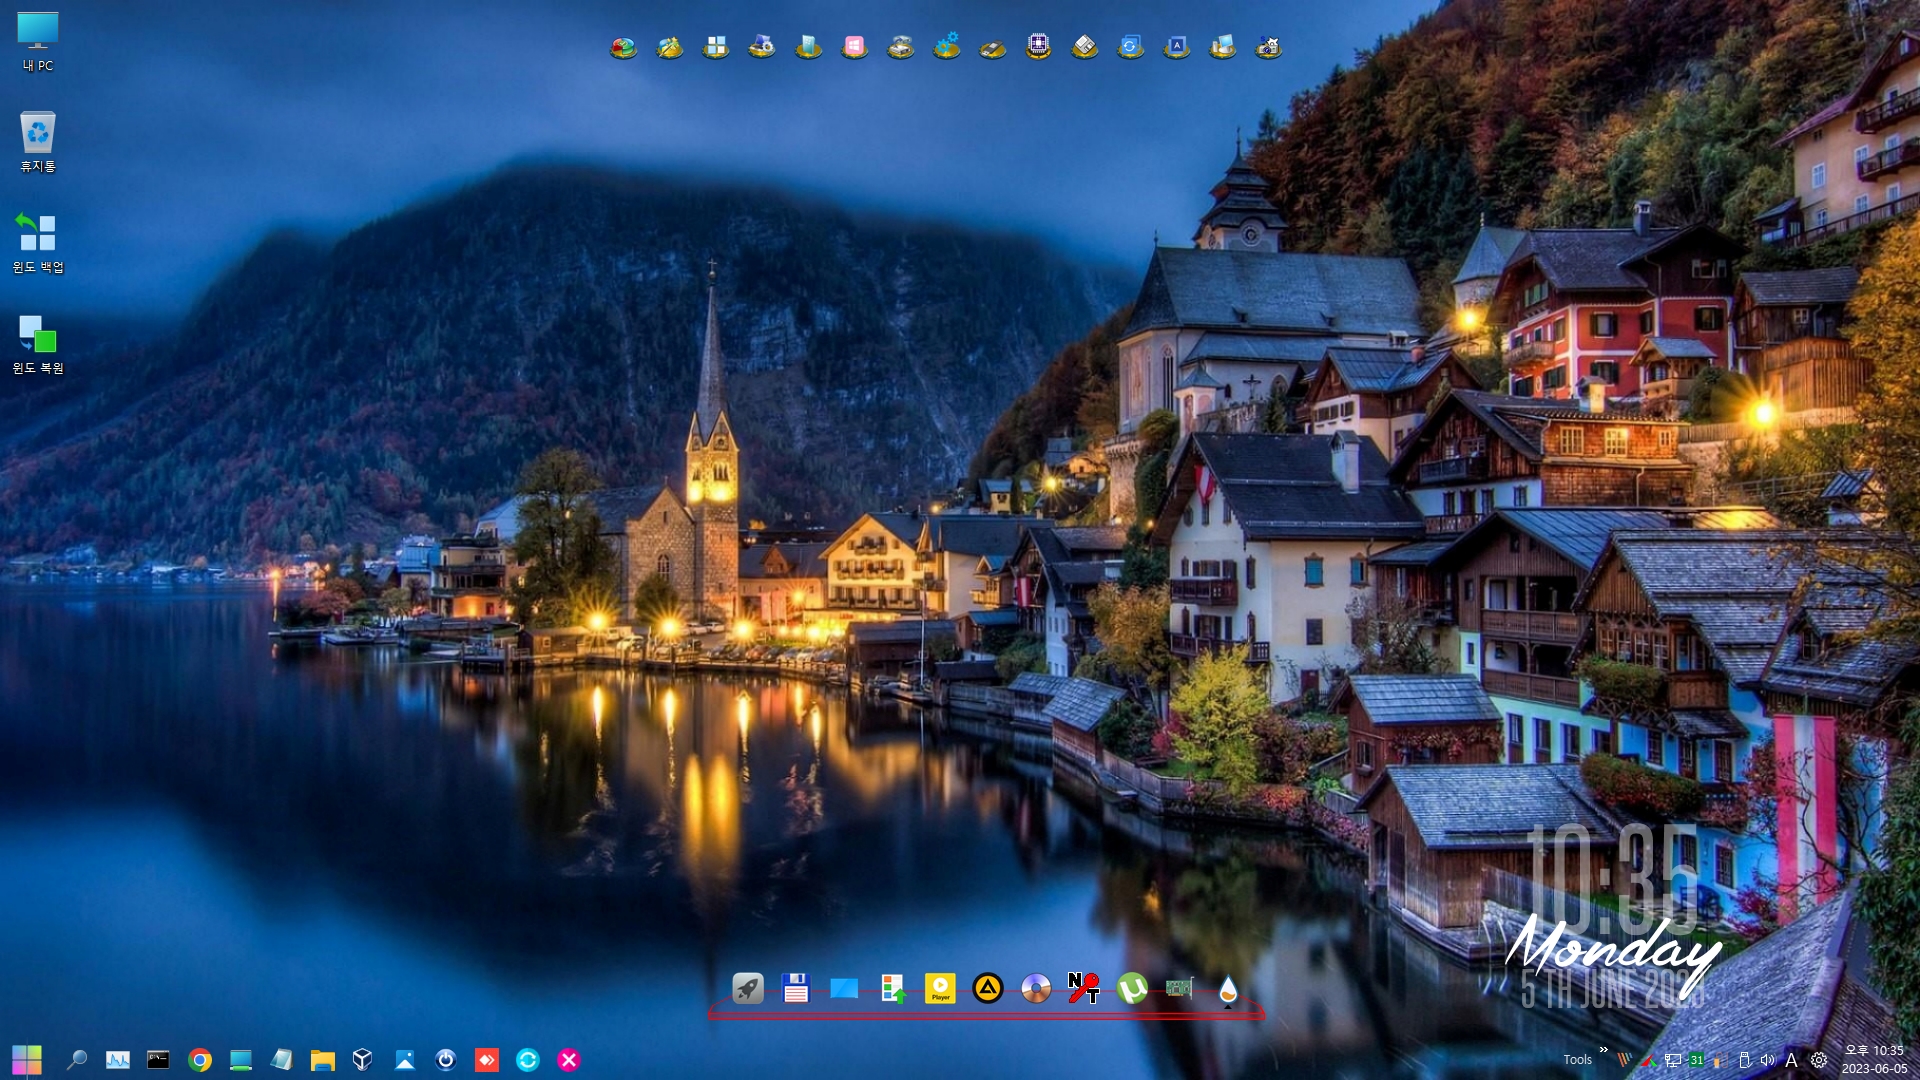Click the 10:35 Monday clock widget
Screen dimensions: 1920x1080
tap(1612, 915)
